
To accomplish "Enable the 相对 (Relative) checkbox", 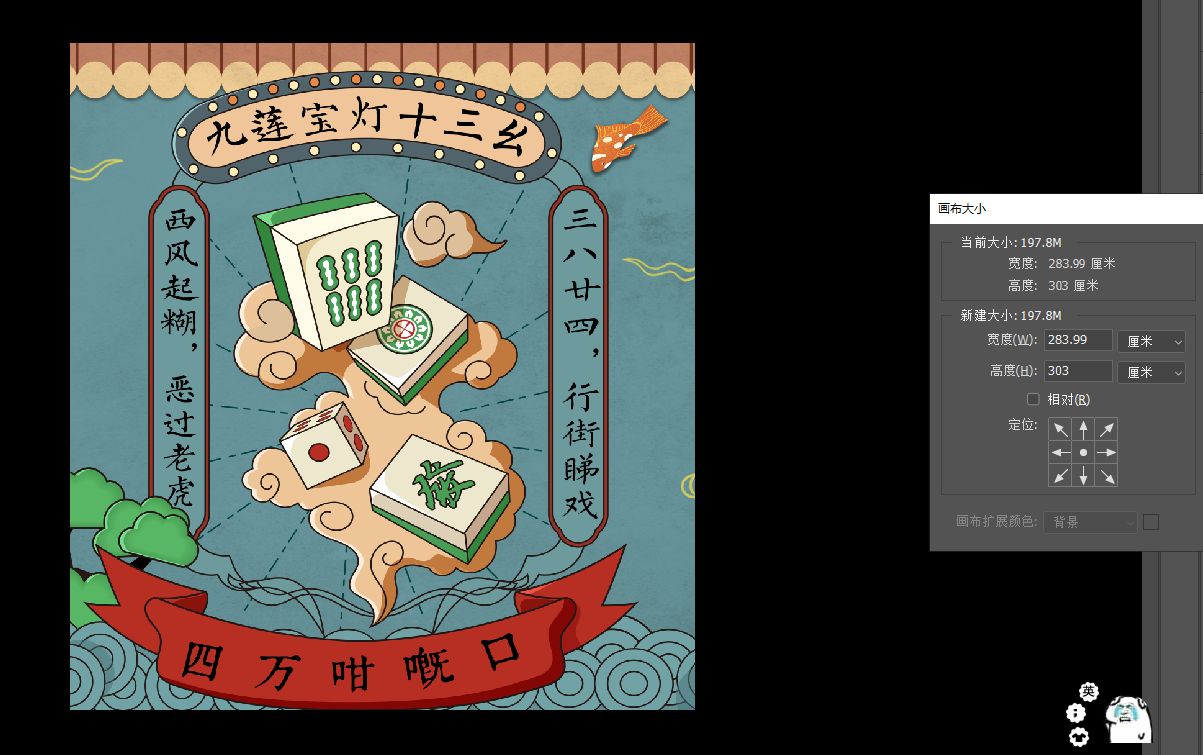I will point(1034,399).
